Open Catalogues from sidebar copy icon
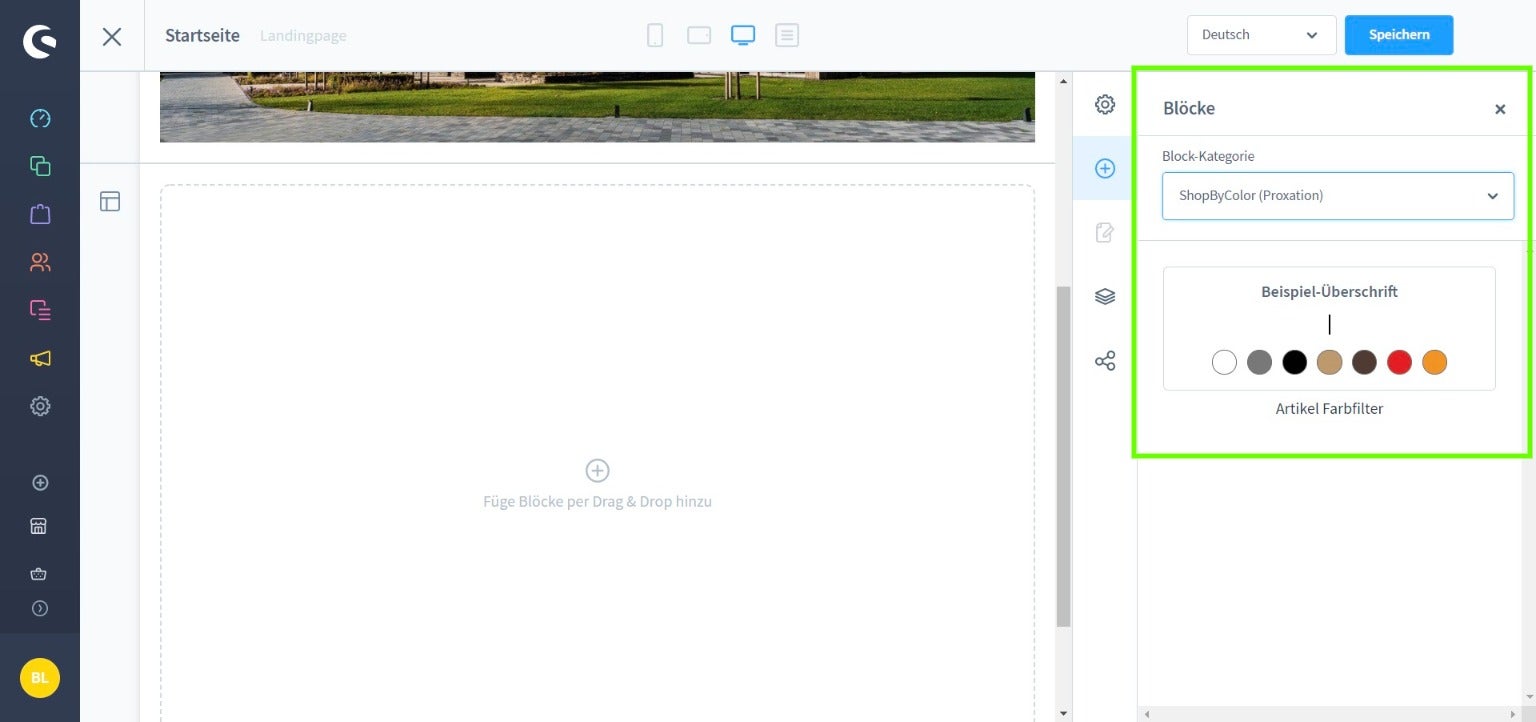 [40, 166]
